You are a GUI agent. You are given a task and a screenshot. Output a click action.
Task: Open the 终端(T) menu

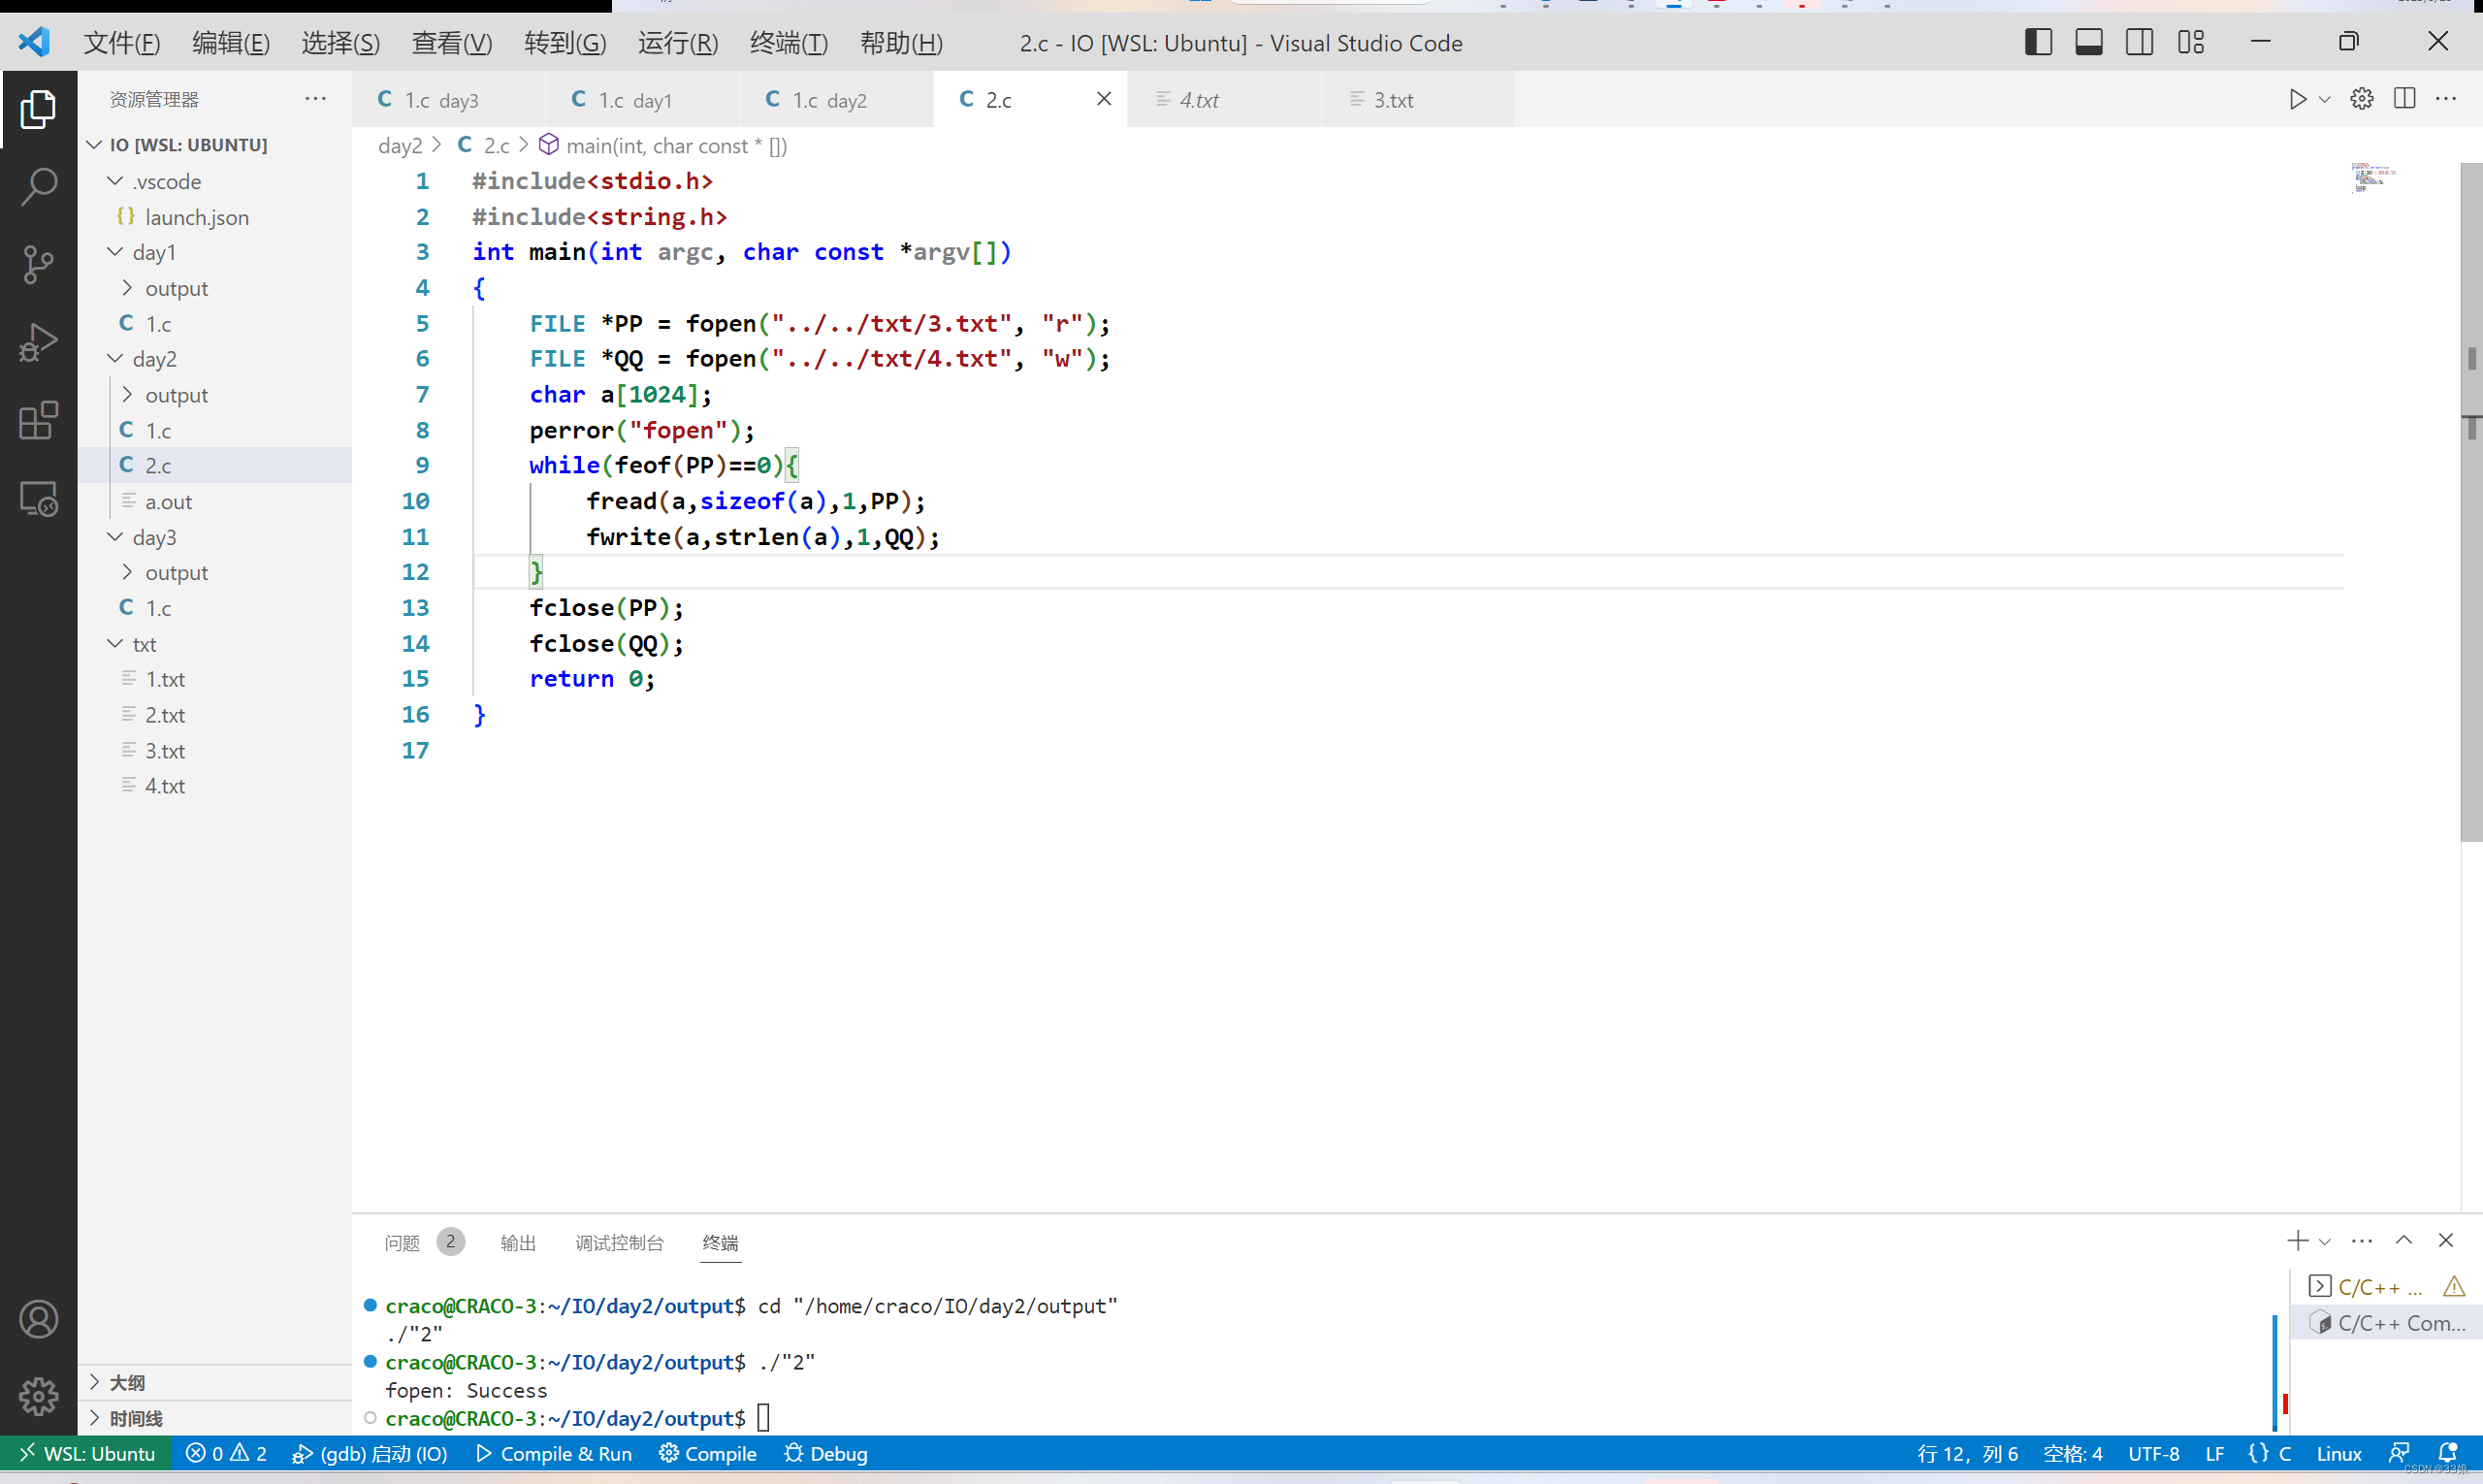(788, 43)
